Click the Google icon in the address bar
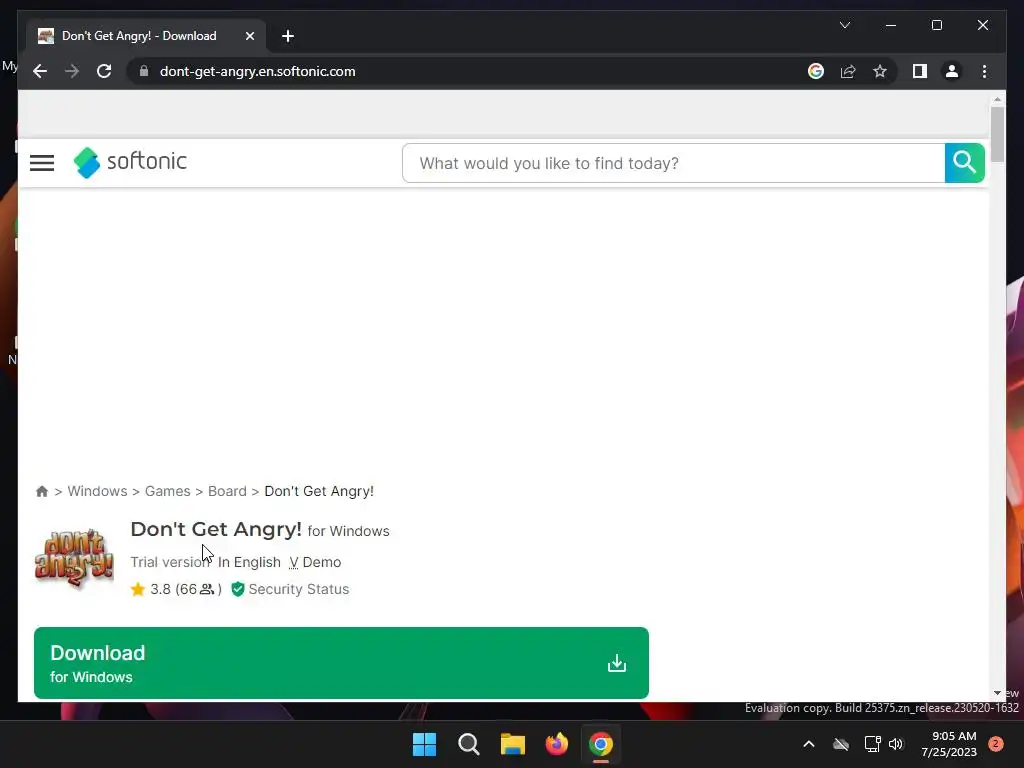The width and height of the screenshot is (1024, 768). point(816,71)
